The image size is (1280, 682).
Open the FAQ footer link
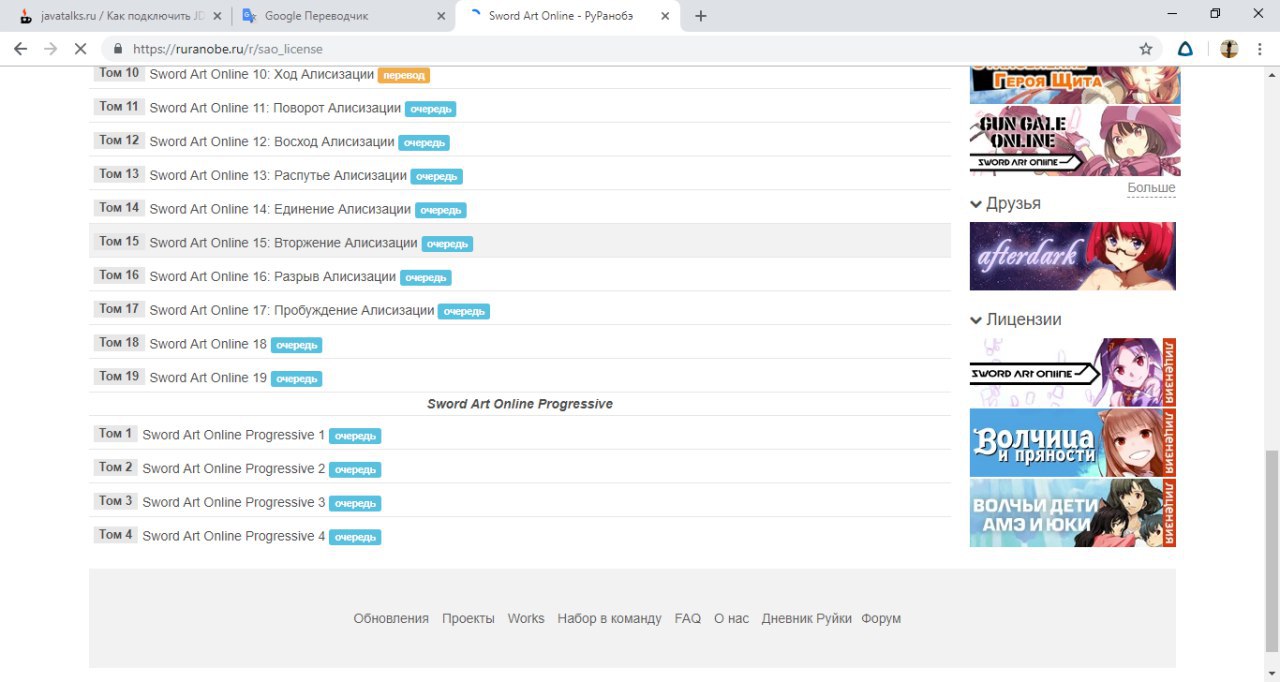(x=688, y=618)
